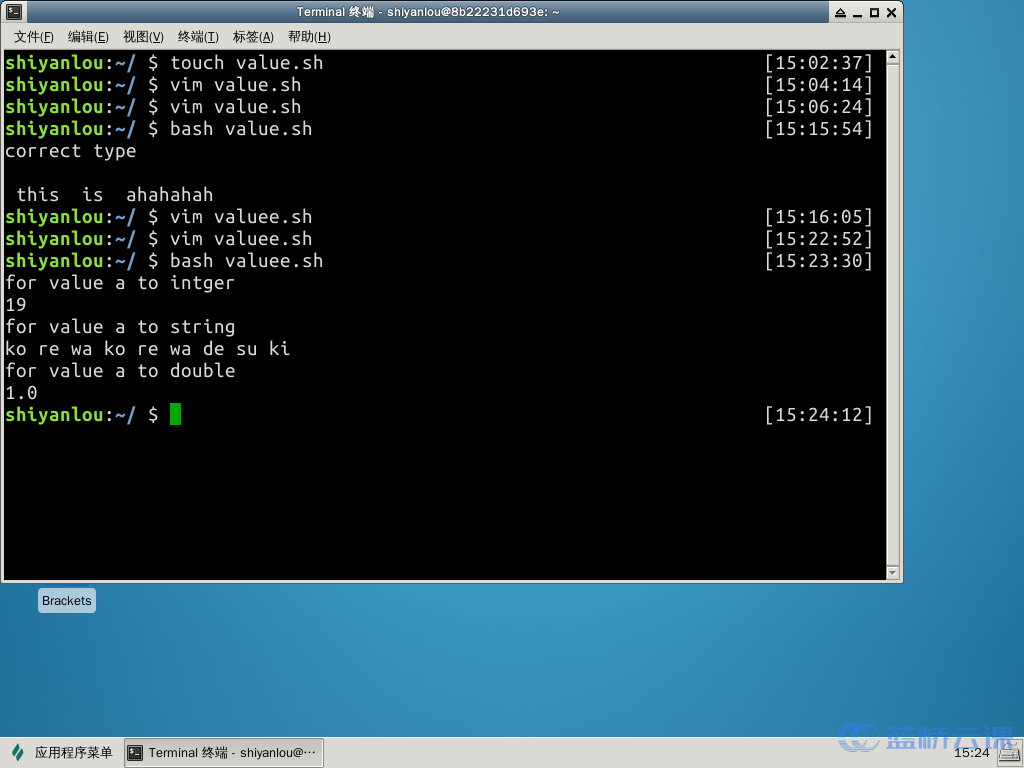Open the 编辑(E) menu
Screen dimensions: 1024x768
[x=88, y=37]
